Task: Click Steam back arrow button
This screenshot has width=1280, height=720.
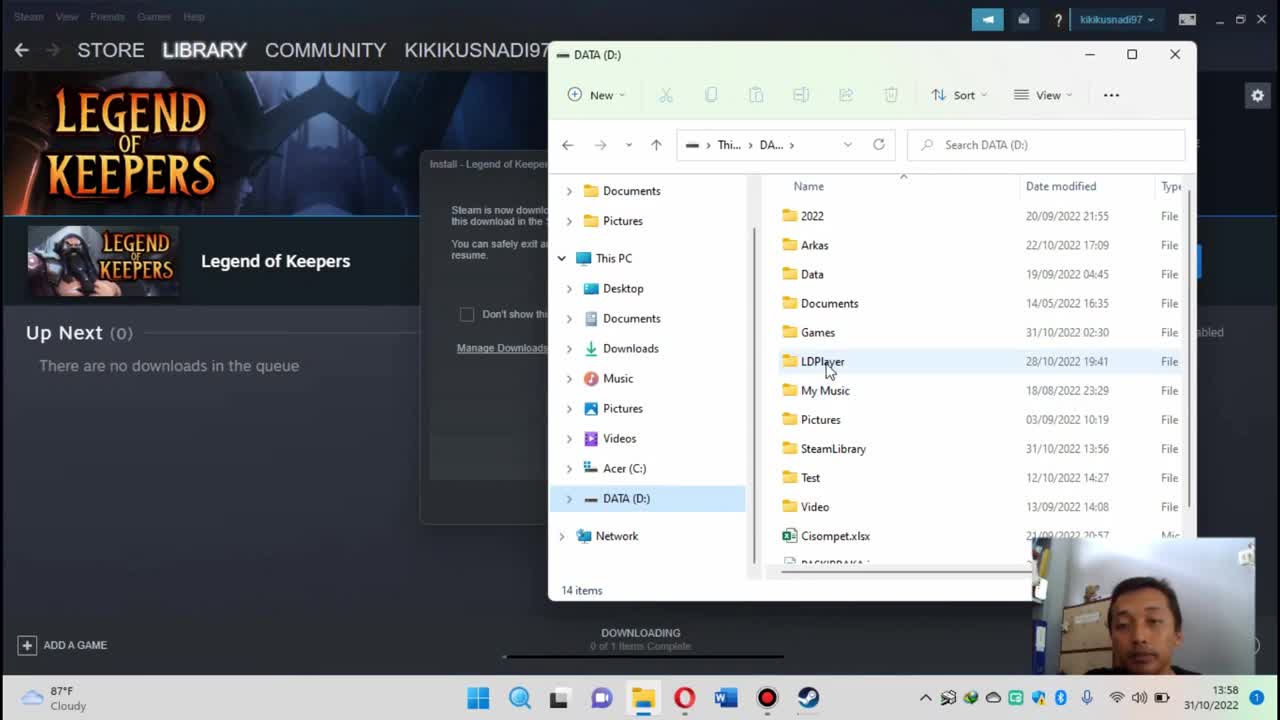Action: coord(21,50)
